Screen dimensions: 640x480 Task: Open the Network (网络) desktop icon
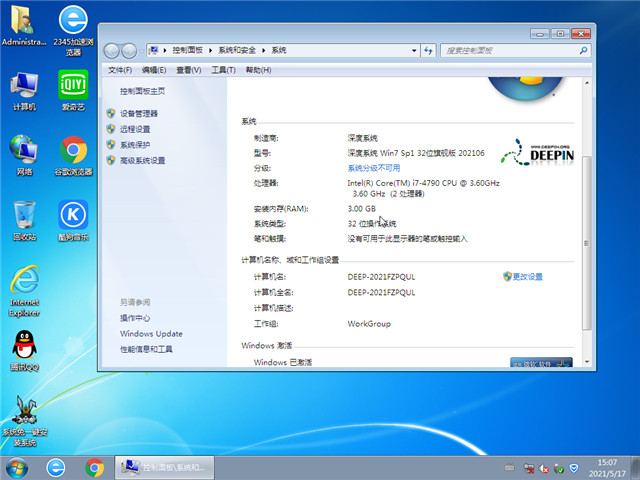[24, 156]
